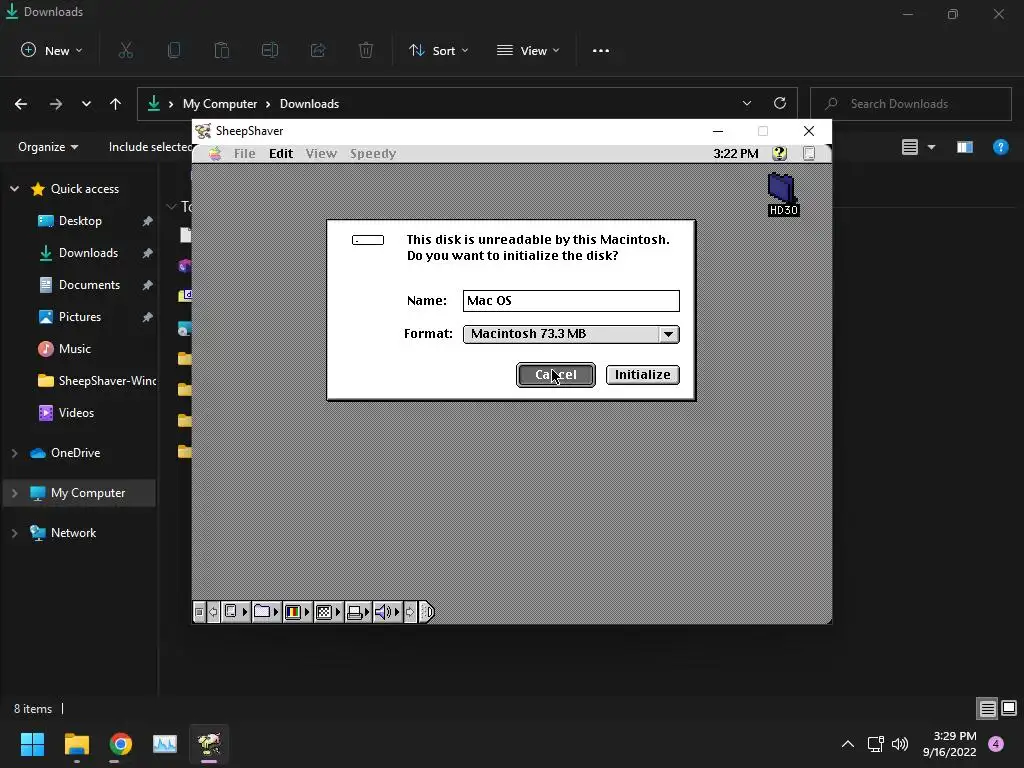Viewport: 1024px width, 768px height.
Task: Open the See more ellipsis menu
Action: click(x=601, y=50)
